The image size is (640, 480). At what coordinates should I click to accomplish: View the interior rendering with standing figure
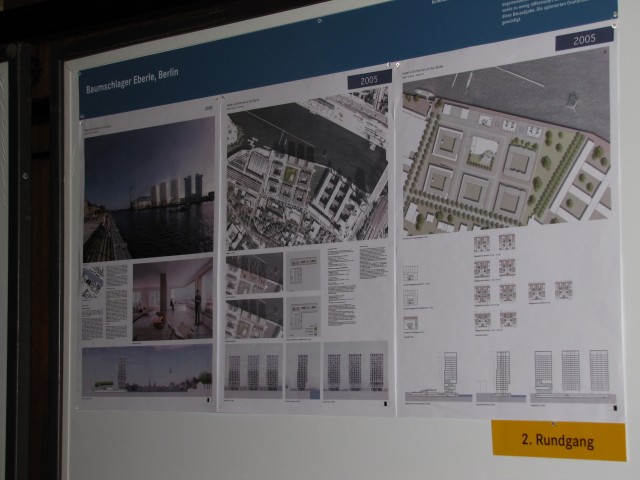[172, 299]
